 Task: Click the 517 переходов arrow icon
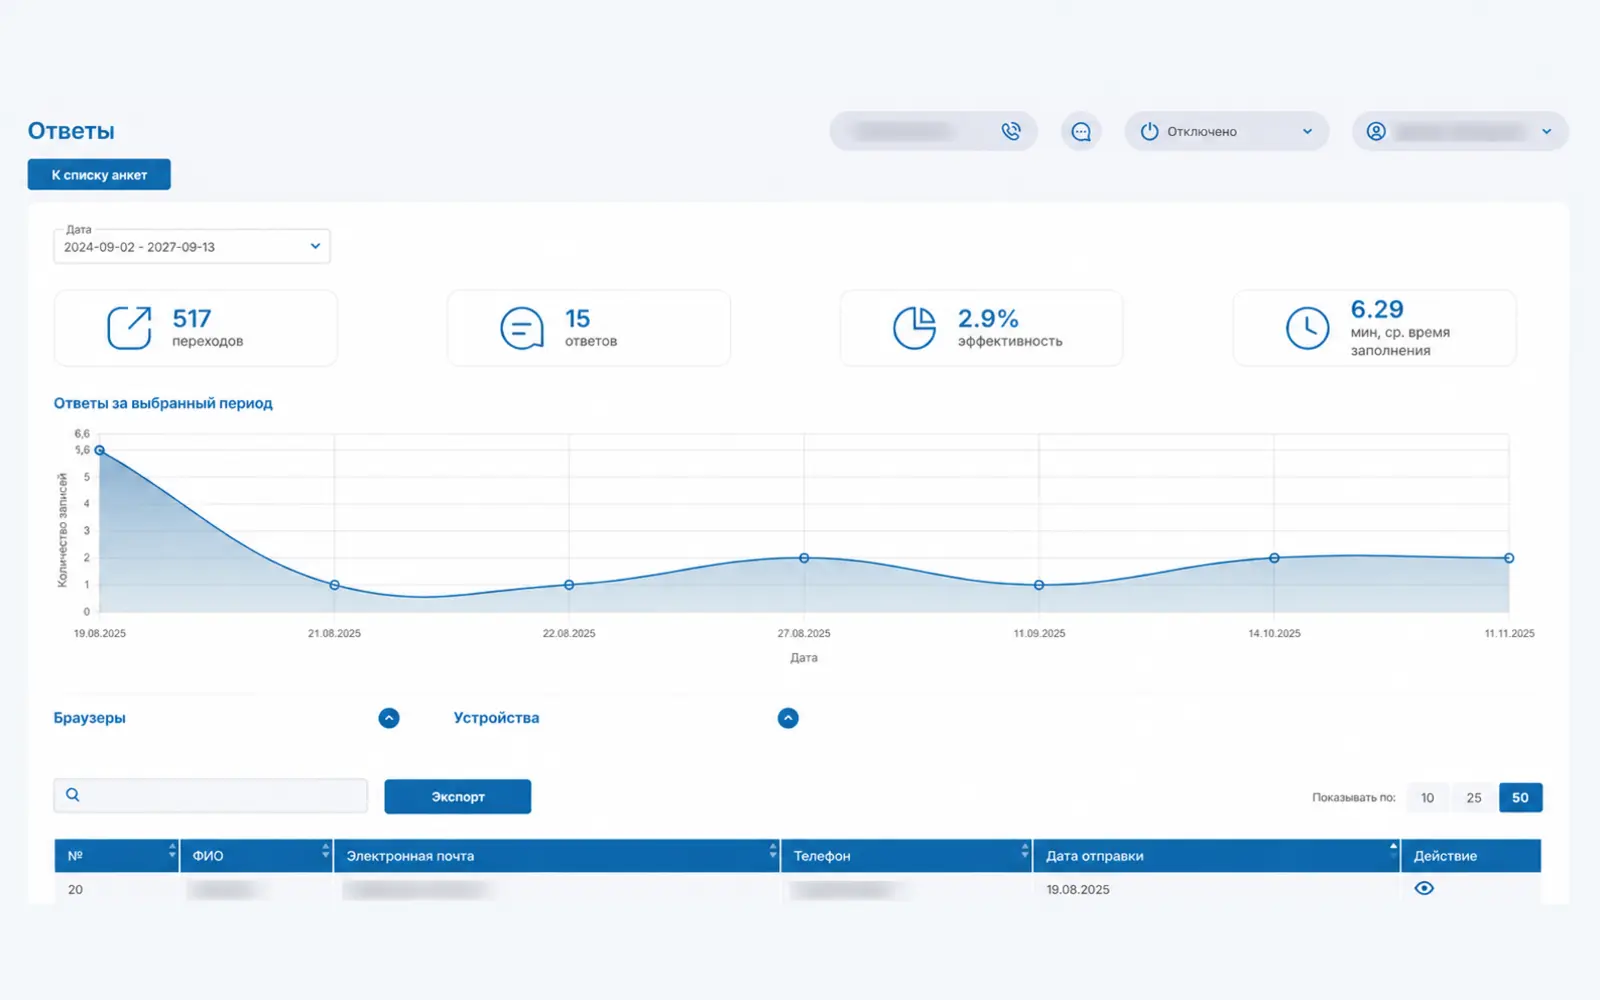click(129, 328)
